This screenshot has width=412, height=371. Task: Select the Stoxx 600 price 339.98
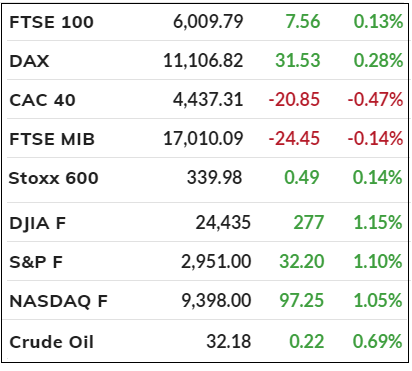pos(214,177)
